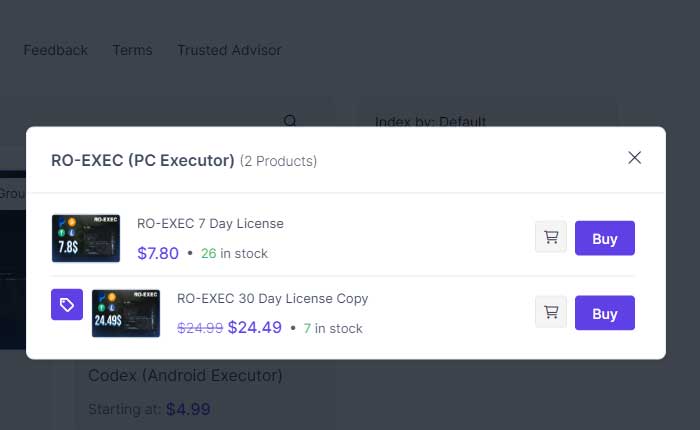Select the RO-EXEC 30 Day License Copy title
700x430 pixels.
pyautogui.click(x=272, y=298)
